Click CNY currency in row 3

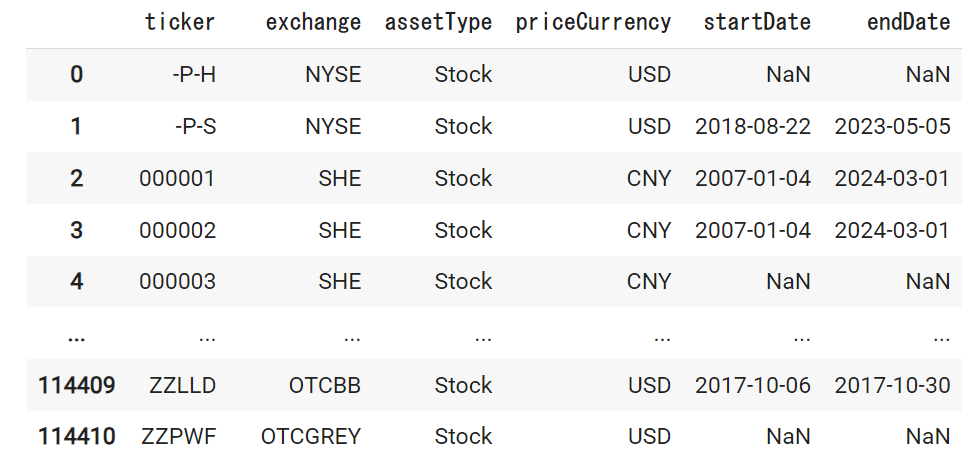coord(649,231)
